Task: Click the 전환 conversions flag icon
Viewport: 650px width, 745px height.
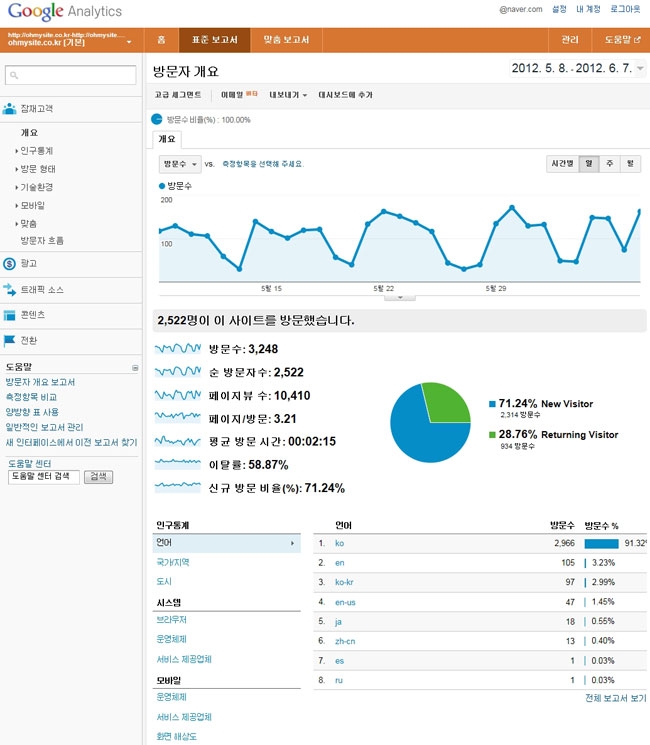Action: [10, 341]
